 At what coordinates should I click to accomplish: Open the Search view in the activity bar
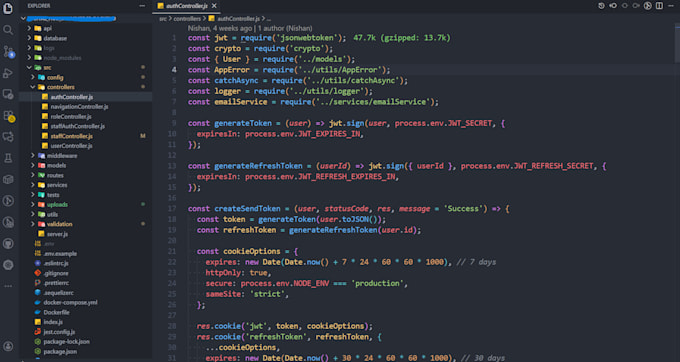click(x=8, y=30)
